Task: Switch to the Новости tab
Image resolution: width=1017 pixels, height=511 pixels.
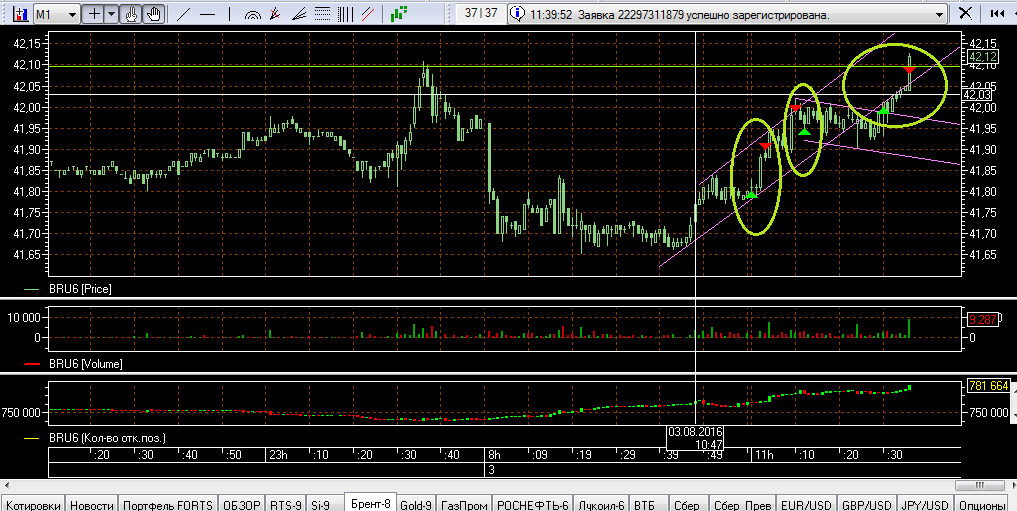Action: click(92, 505)
